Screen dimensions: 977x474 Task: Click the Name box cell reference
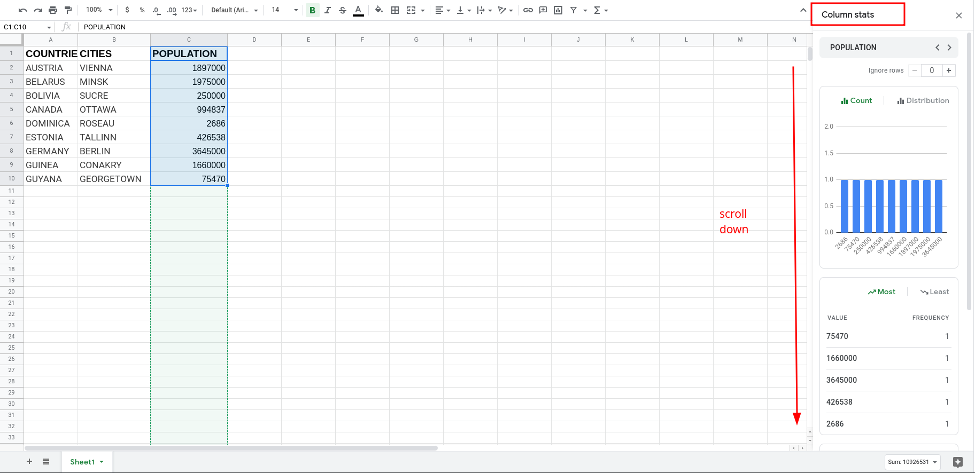point(27,27)
